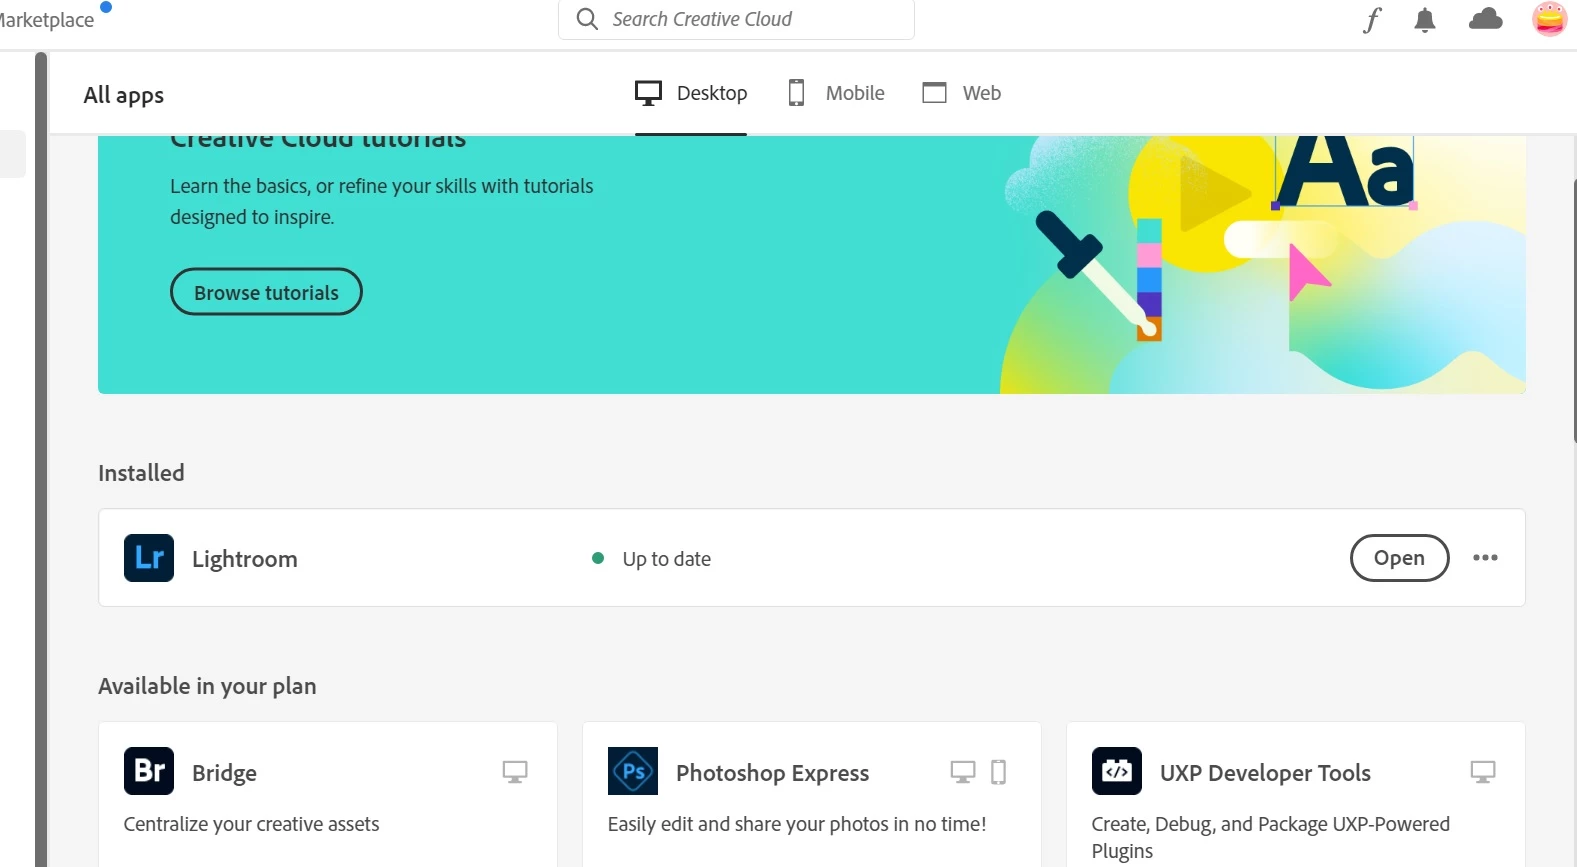Click the left sidebar scrollbar
Viewport: 1577px width, 867px height.
point(41,460)
